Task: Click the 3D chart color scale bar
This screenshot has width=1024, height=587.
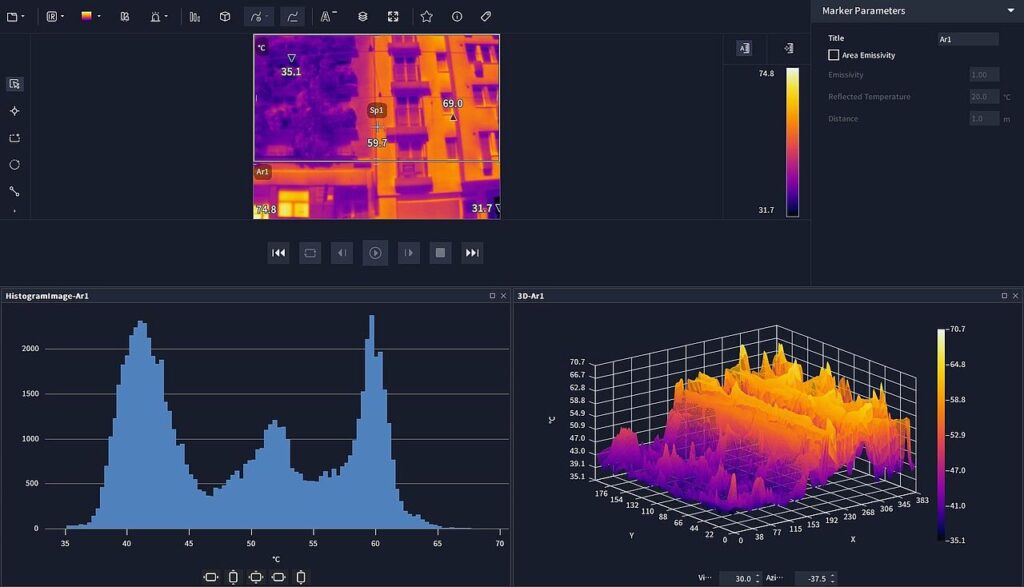Action: [941, 435]
